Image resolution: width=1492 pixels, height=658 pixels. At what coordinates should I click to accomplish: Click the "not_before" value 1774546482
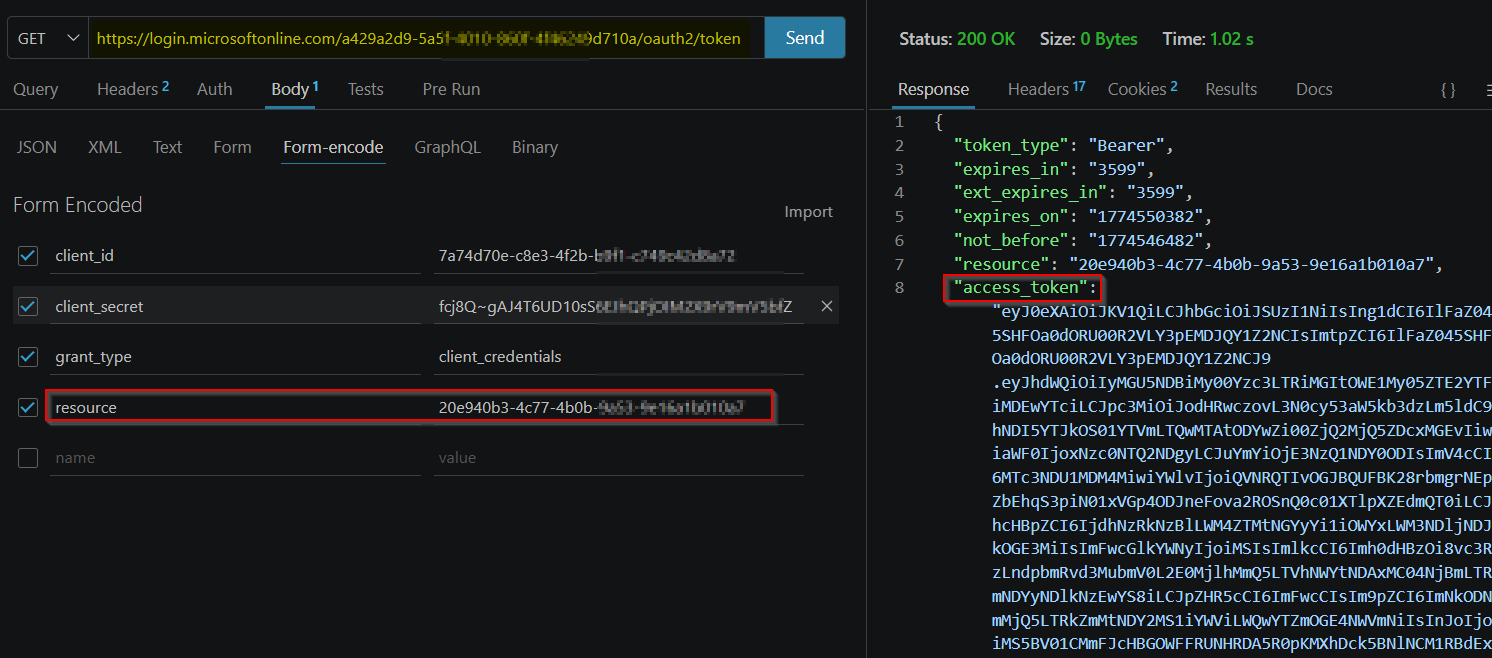pyautogui.click(x=1148, y=240)
